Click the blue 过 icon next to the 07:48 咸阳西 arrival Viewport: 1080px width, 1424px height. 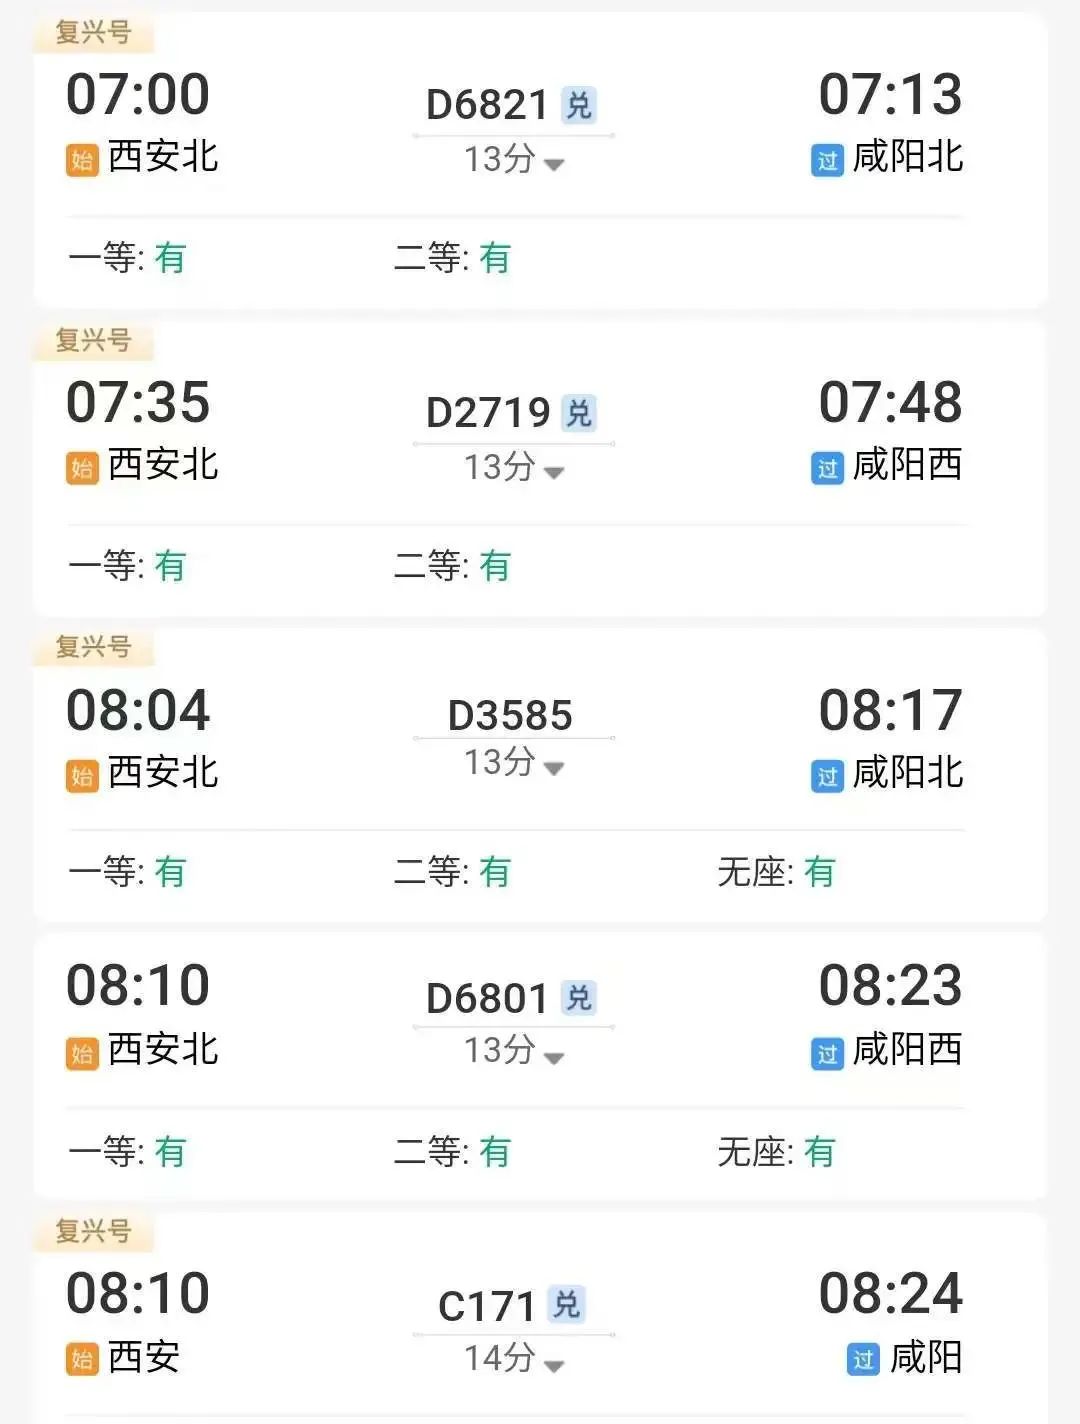827,468
